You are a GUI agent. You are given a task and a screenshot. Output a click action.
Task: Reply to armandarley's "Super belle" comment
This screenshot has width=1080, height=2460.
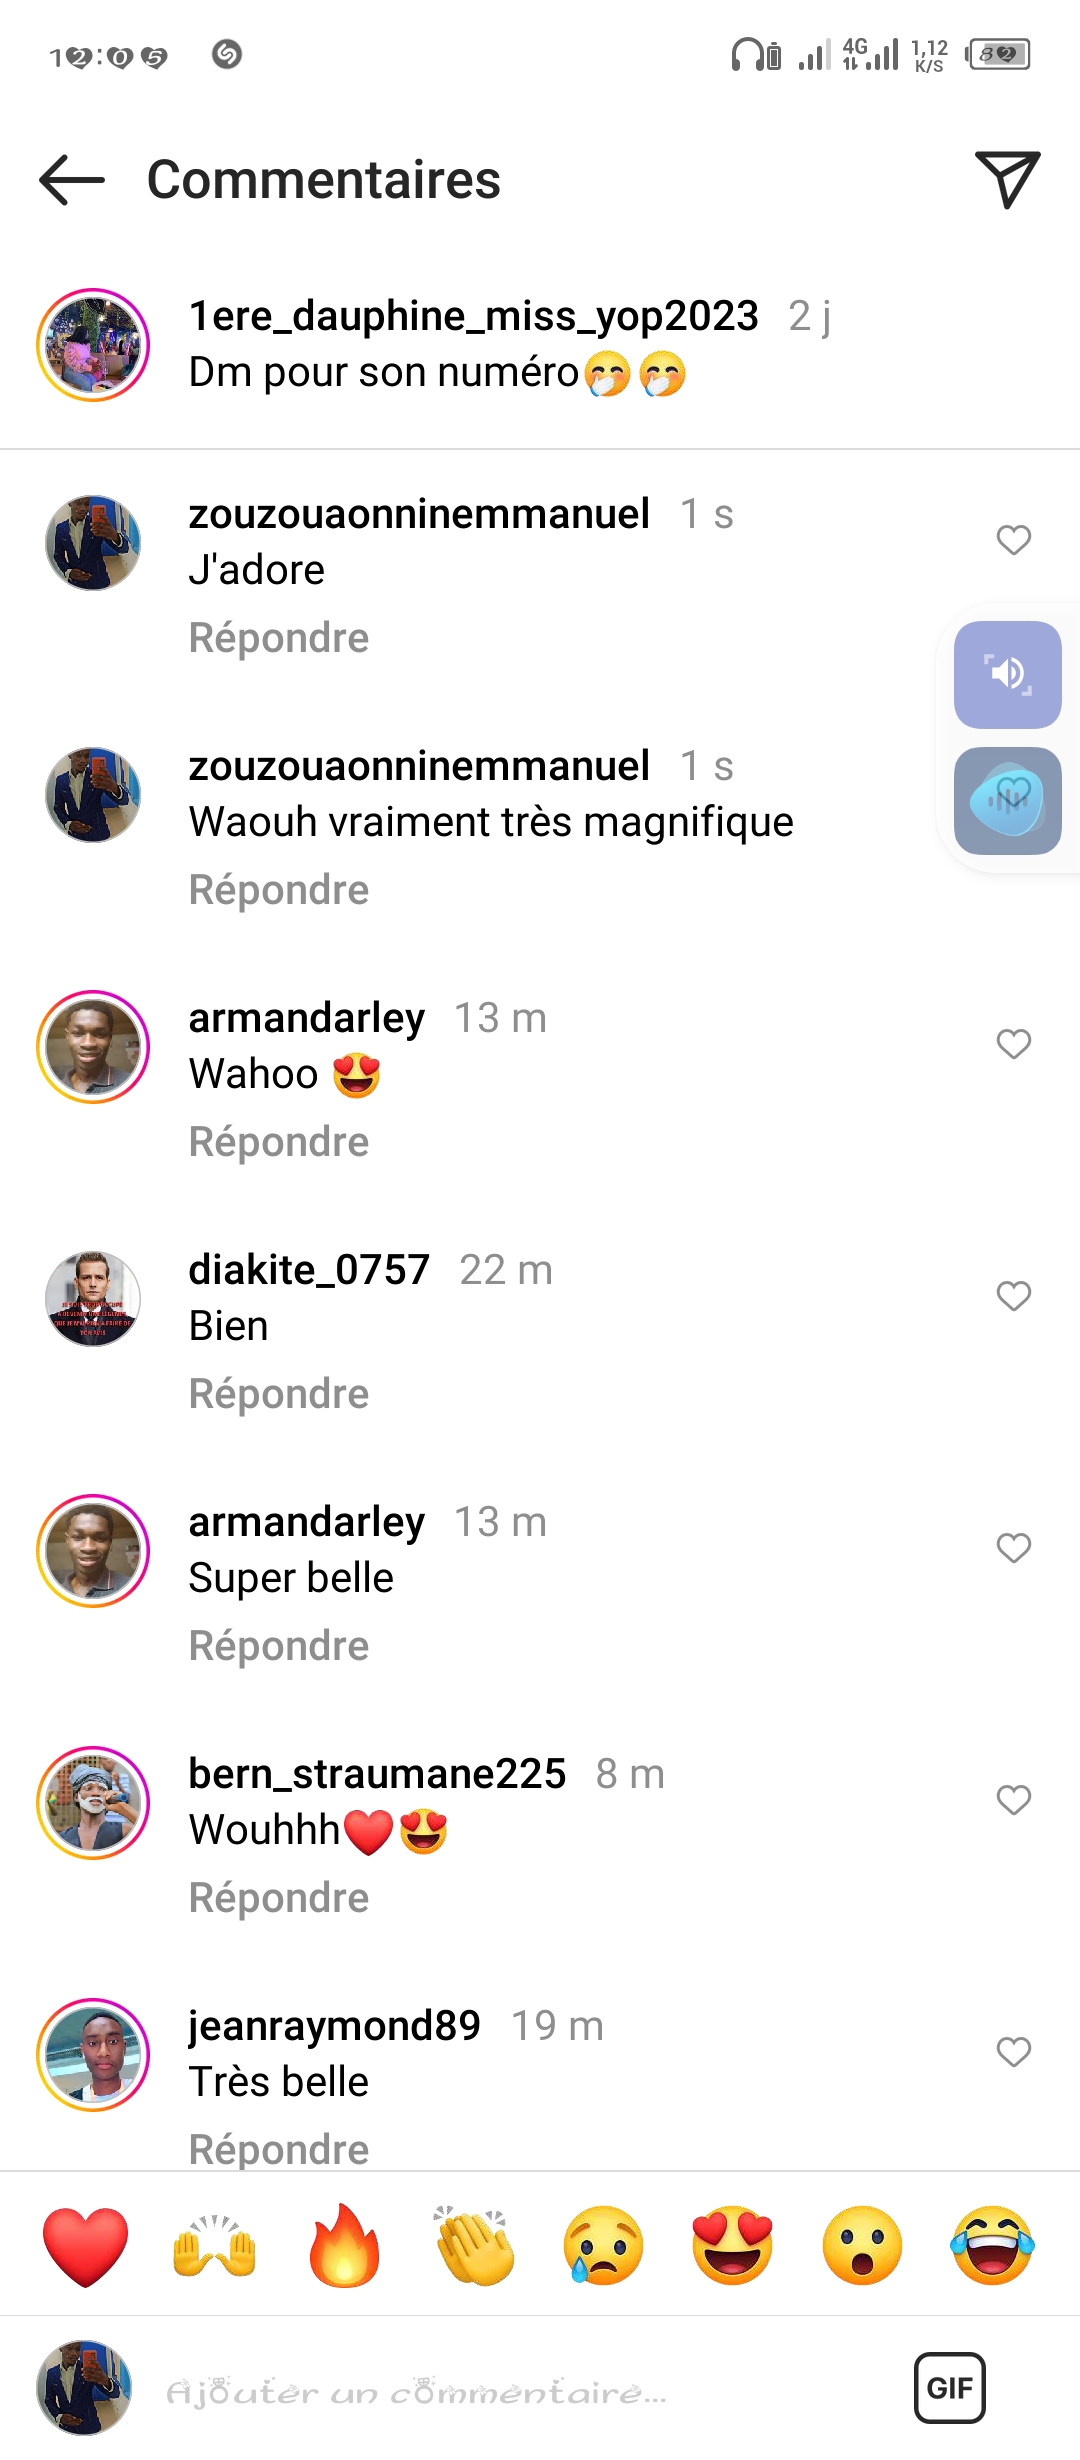point(279,1646)
